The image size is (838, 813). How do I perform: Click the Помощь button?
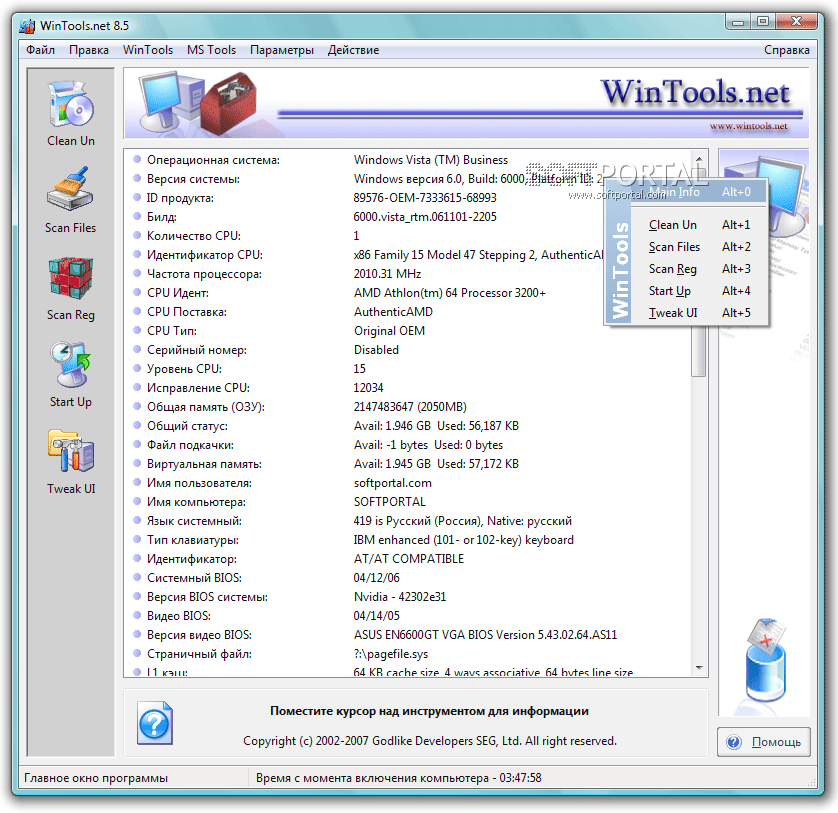click(764, 742)
